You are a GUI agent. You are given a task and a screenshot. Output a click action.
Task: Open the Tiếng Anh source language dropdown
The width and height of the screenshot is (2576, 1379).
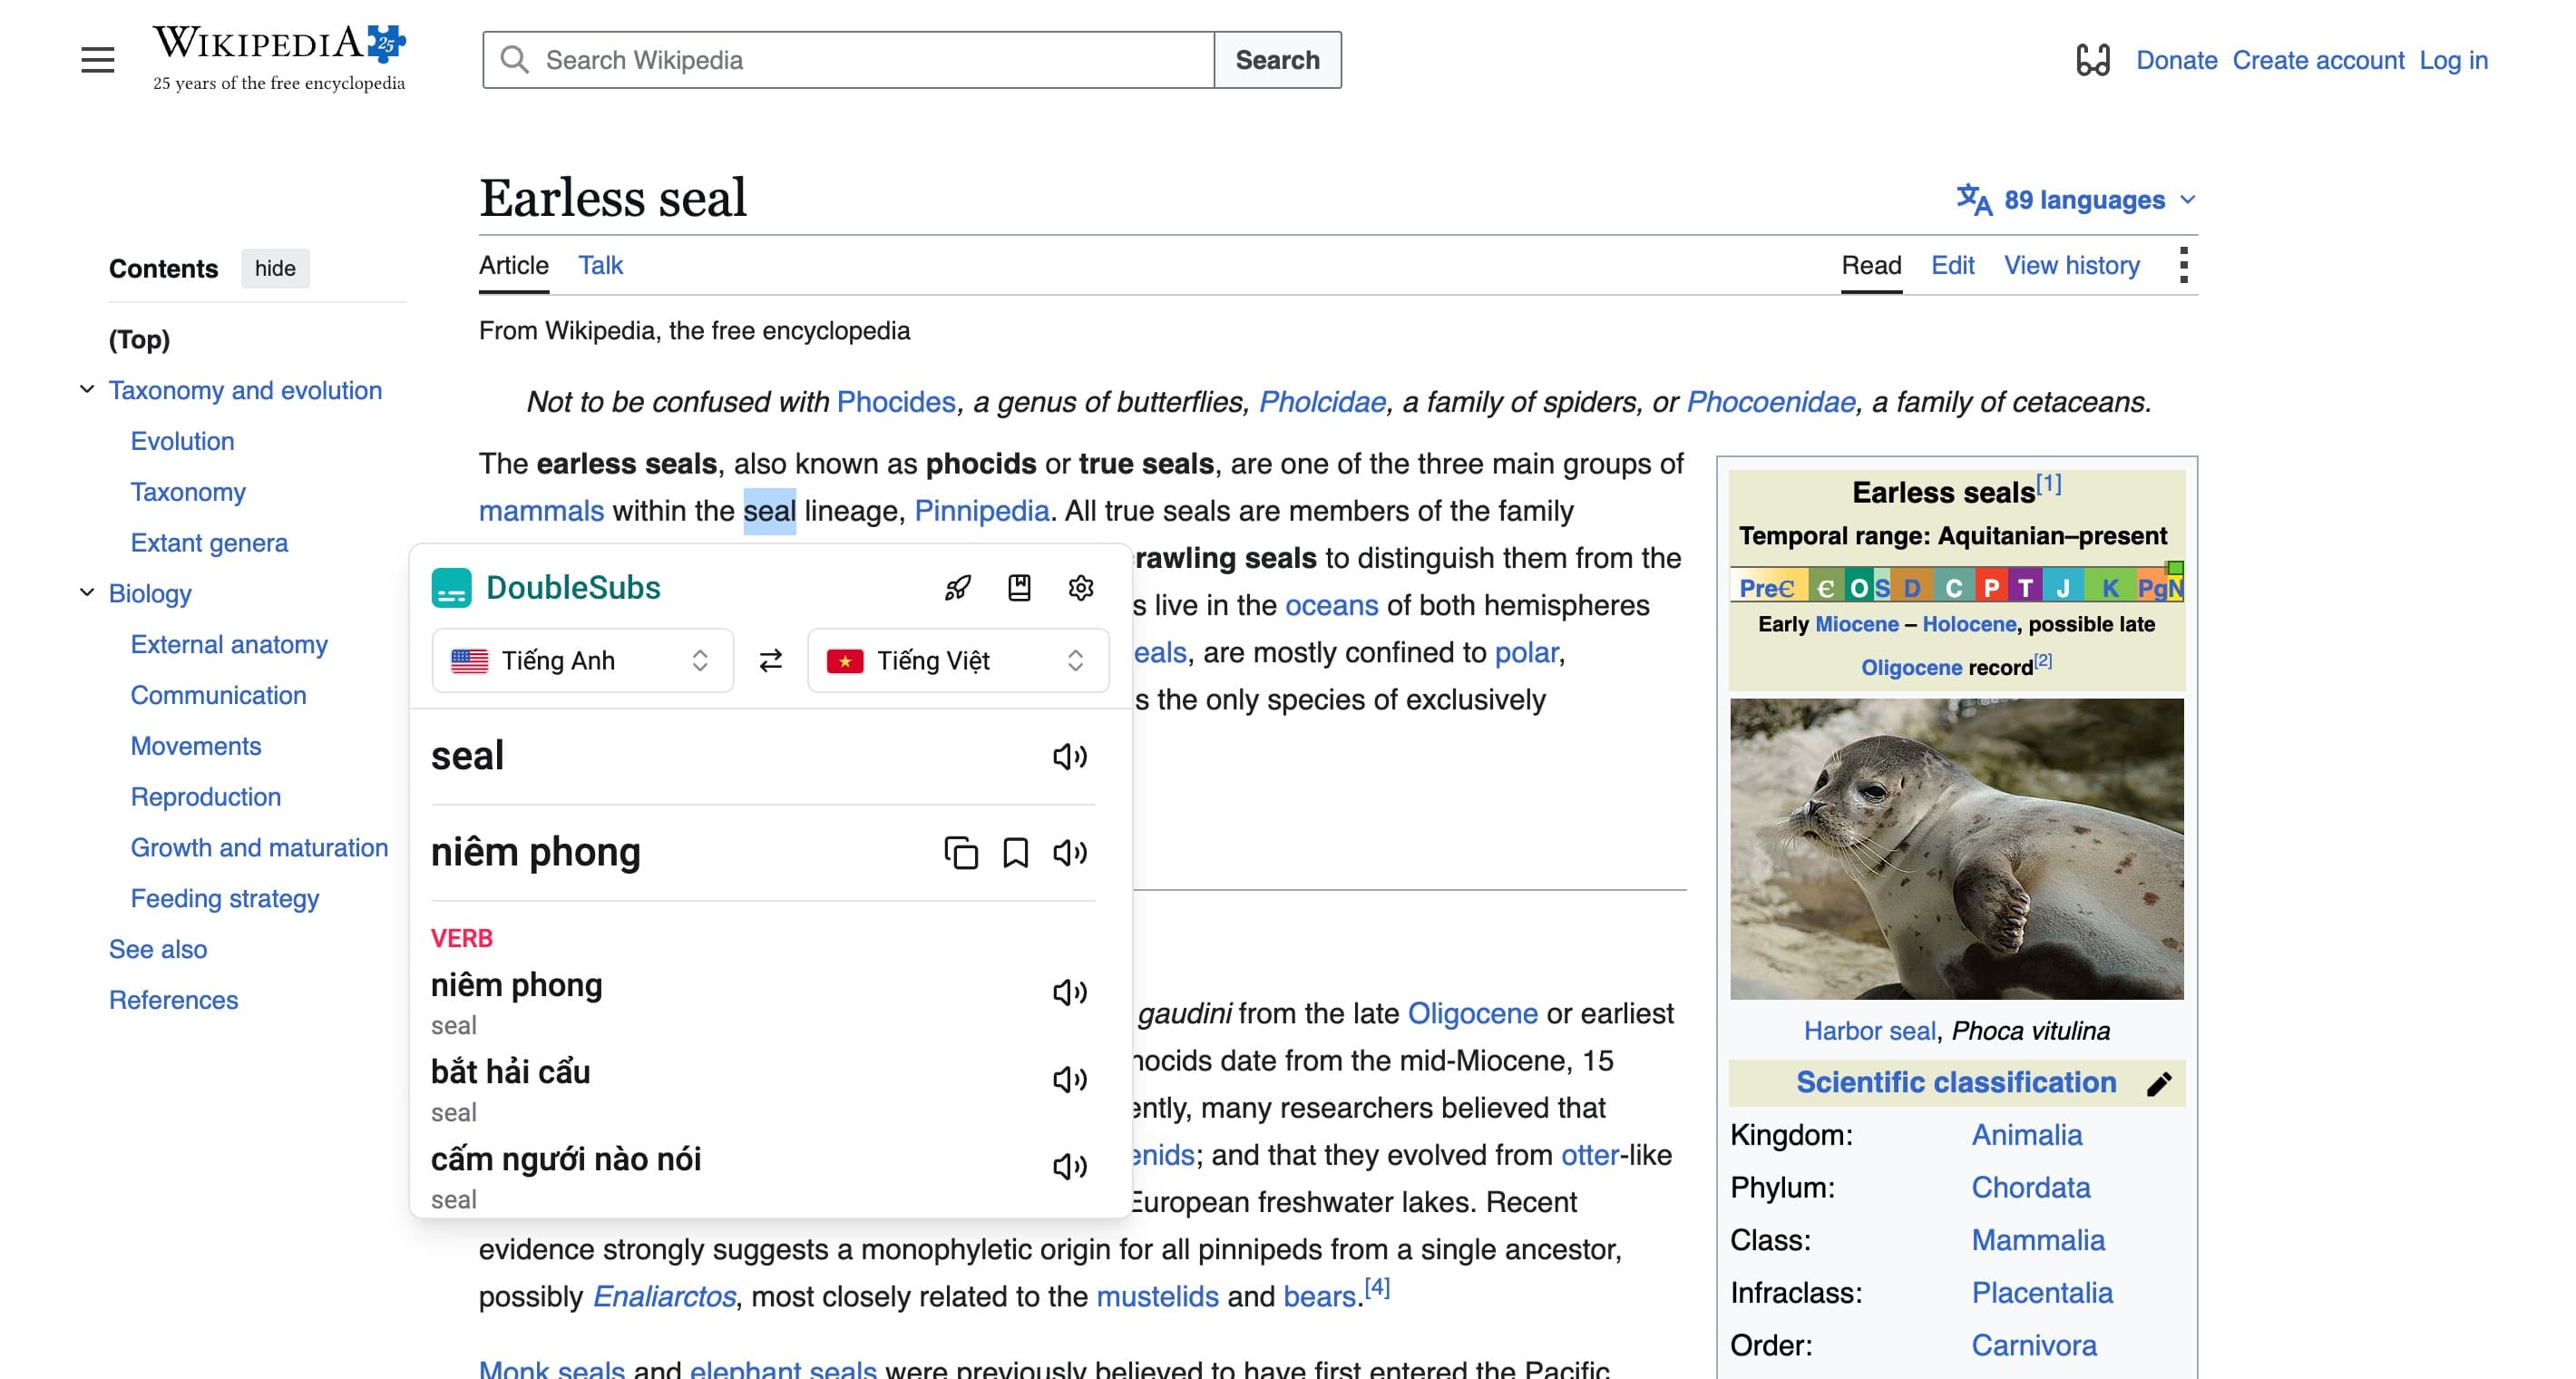[582, 661]
